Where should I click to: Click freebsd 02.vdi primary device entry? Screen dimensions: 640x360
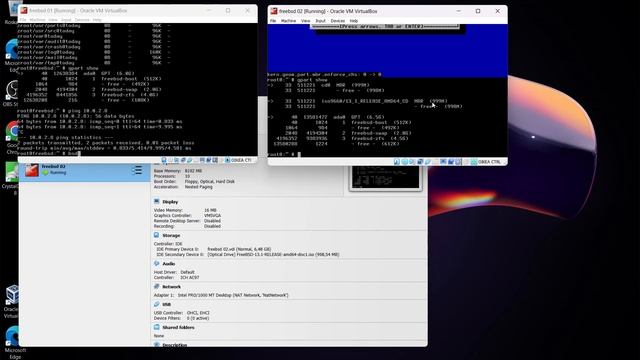click(239, 249)
